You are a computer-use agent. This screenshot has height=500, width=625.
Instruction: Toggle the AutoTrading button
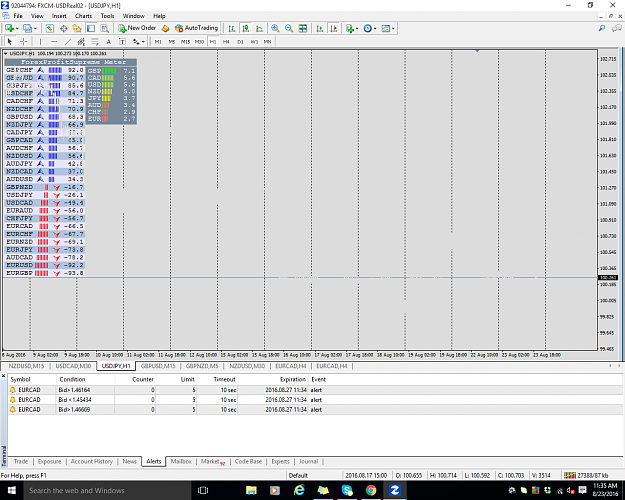(x=197, y=28)
